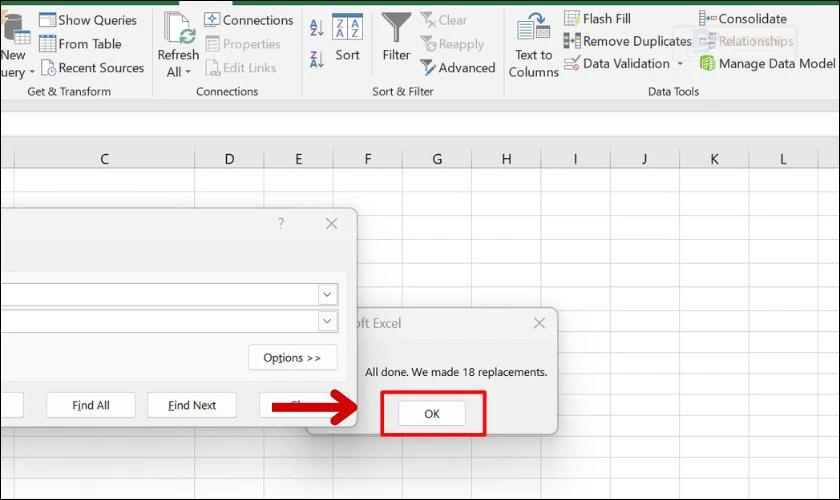Launch Text to Columns wizard
This screenshot has width=840, height=500.
(534, 46)
